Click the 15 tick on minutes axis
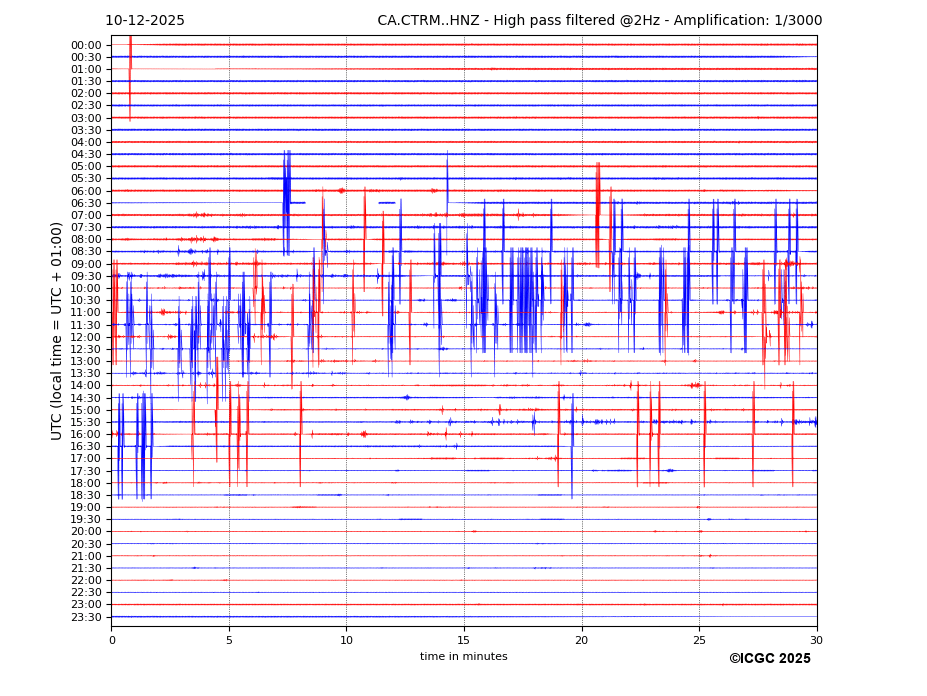The width and height of the screenshot is (927, 696). tap(464, 640)
